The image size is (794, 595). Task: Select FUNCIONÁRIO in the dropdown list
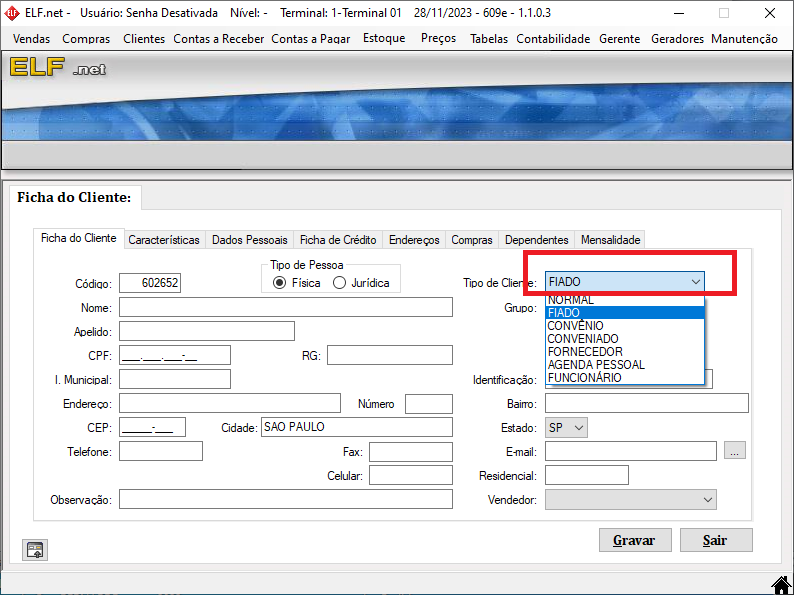pyautogui.click(x=625, y=378)
